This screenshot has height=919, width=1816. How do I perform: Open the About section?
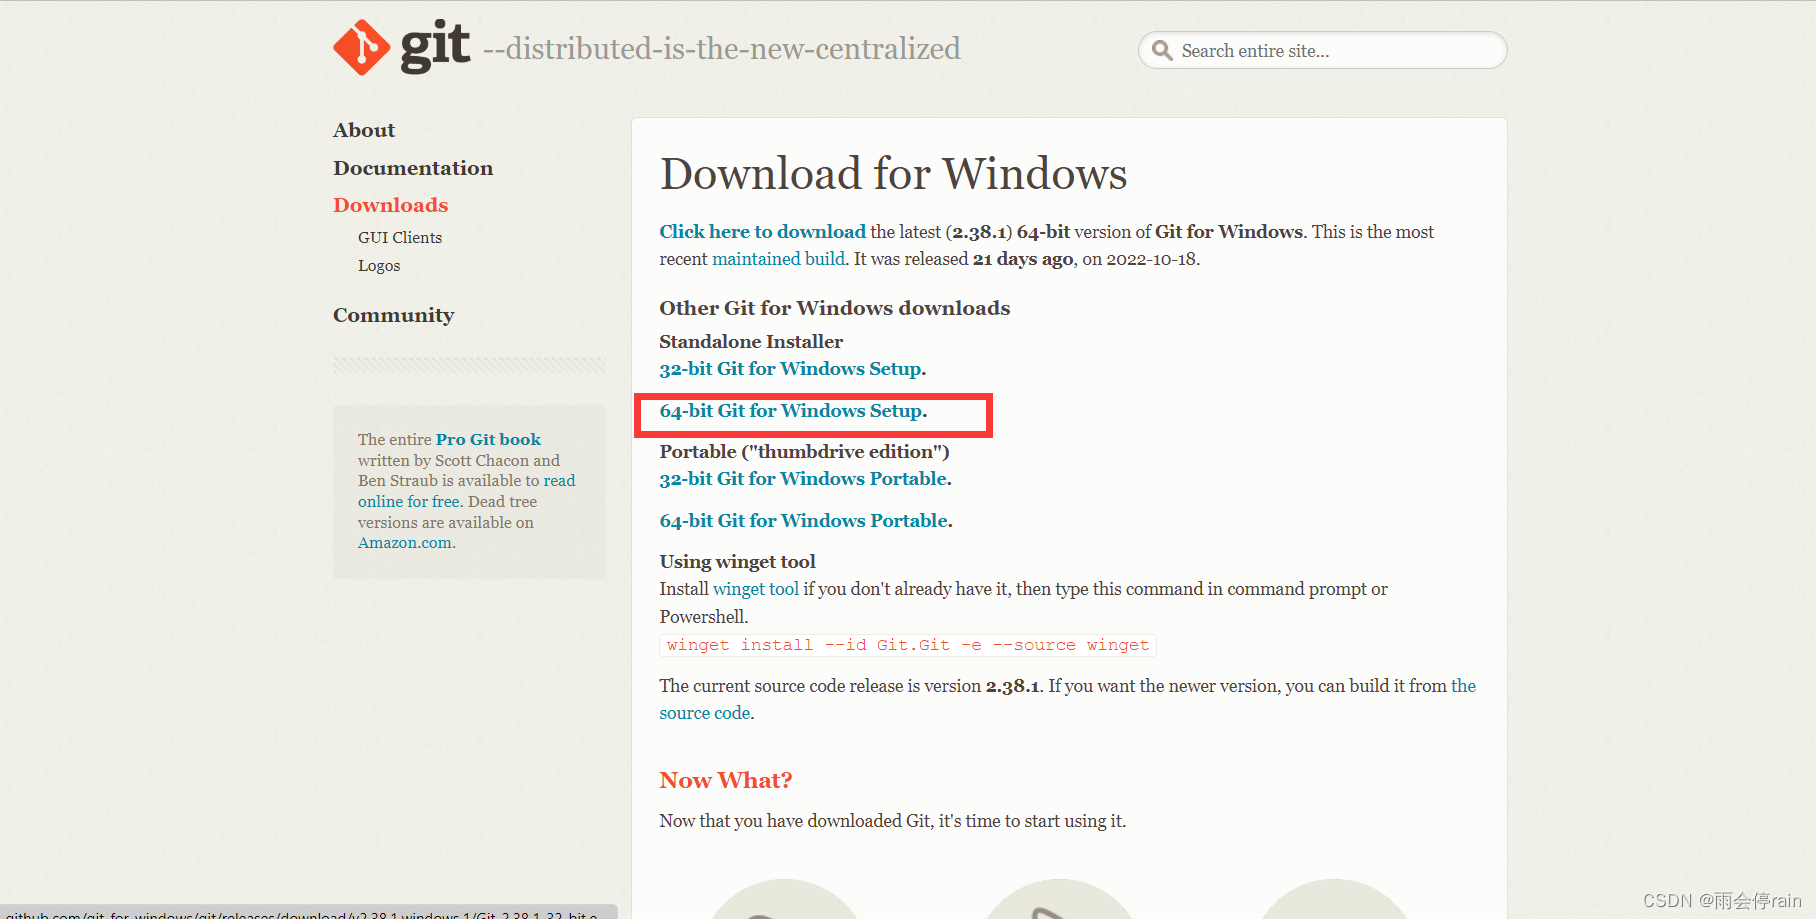tap(364, 130)
